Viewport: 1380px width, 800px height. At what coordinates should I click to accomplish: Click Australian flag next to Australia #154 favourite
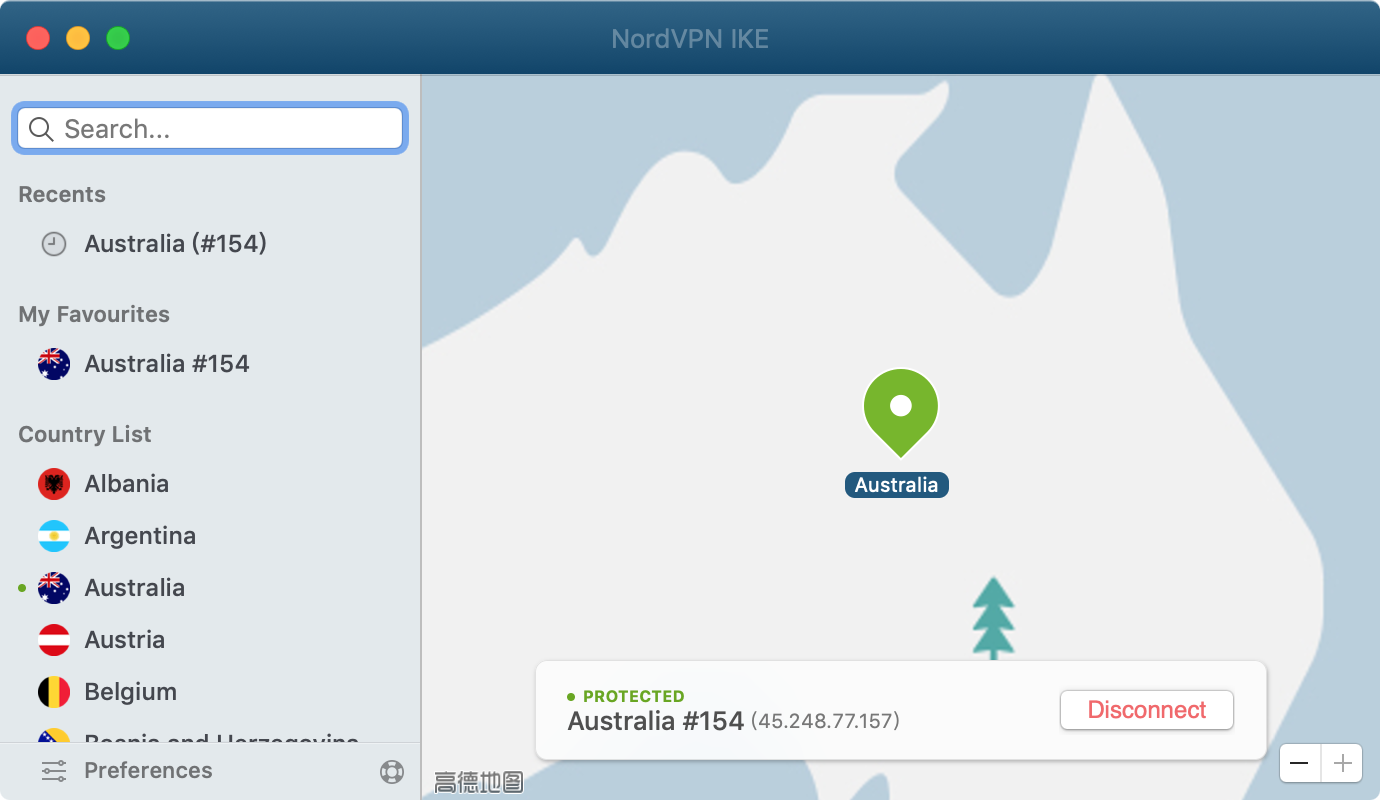point(54,364)
